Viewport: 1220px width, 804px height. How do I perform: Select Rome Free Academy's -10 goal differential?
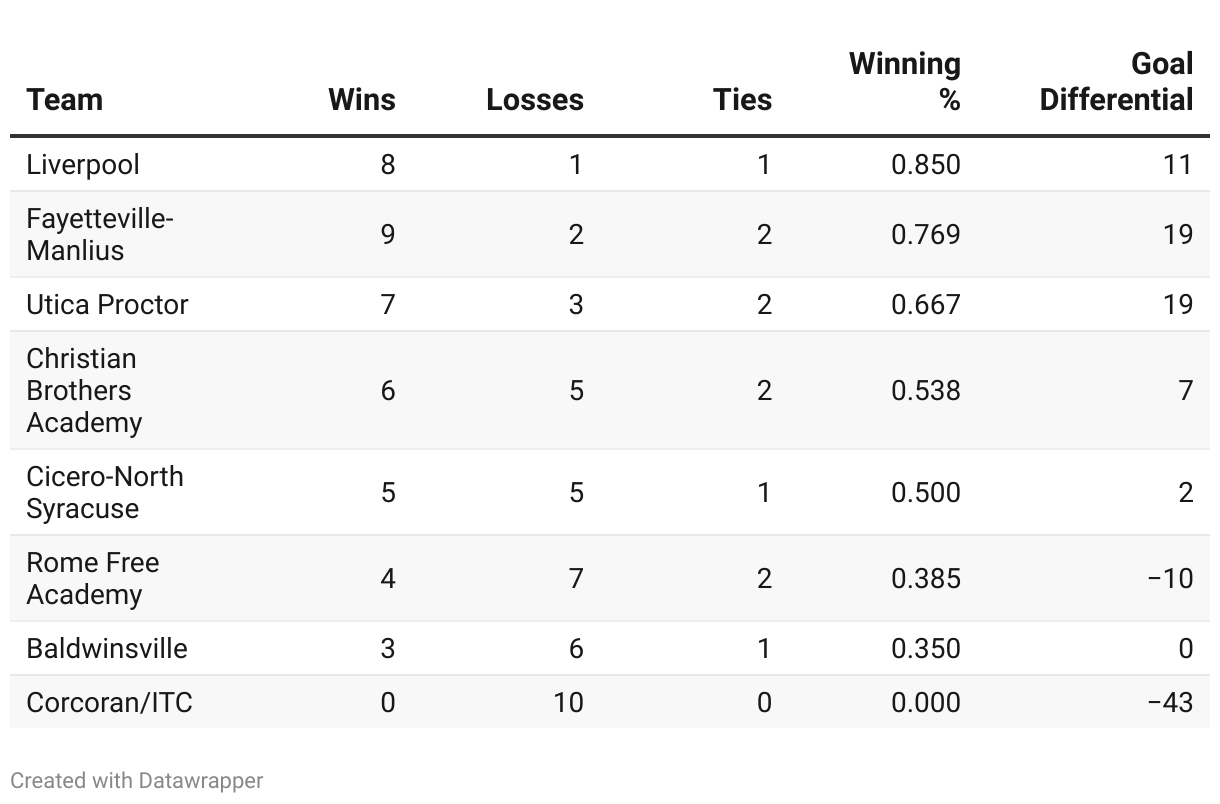pos(1169,578)
